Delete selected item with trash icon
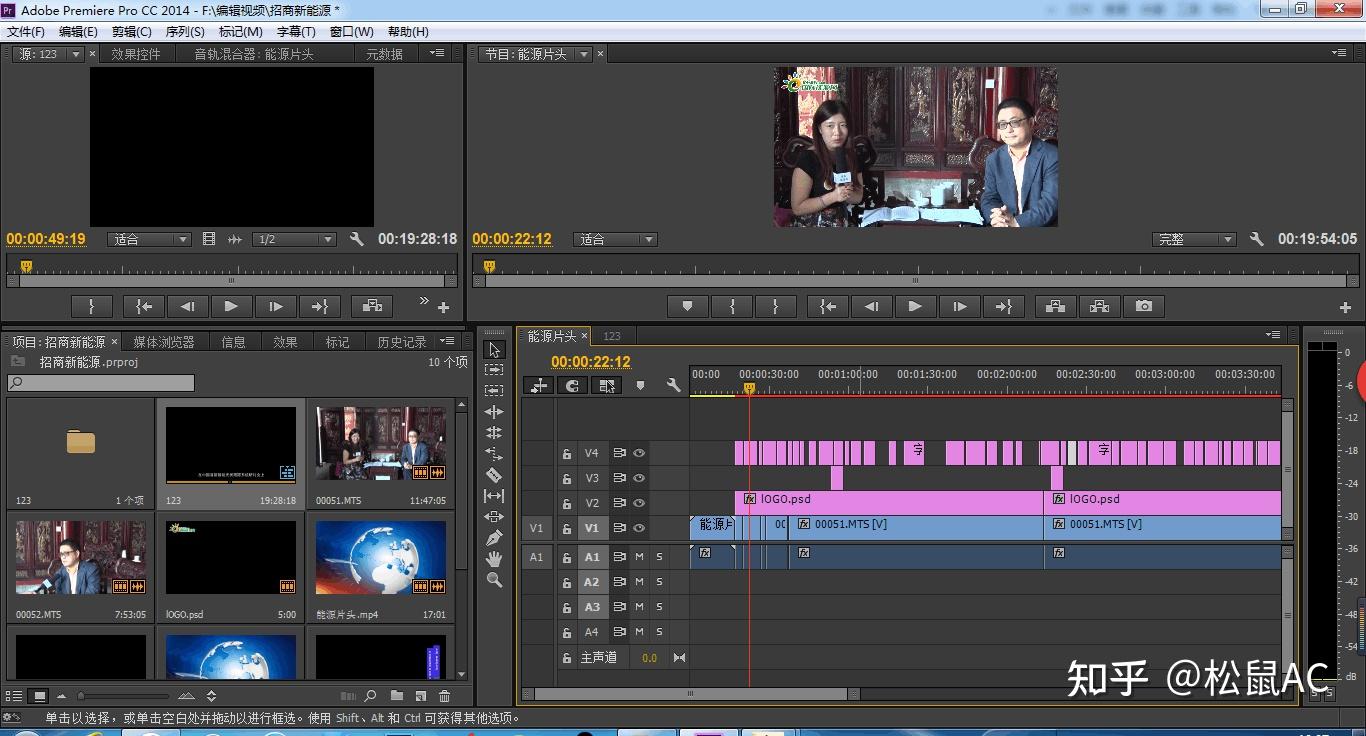 pyautogui.click(x=445, y=696)
